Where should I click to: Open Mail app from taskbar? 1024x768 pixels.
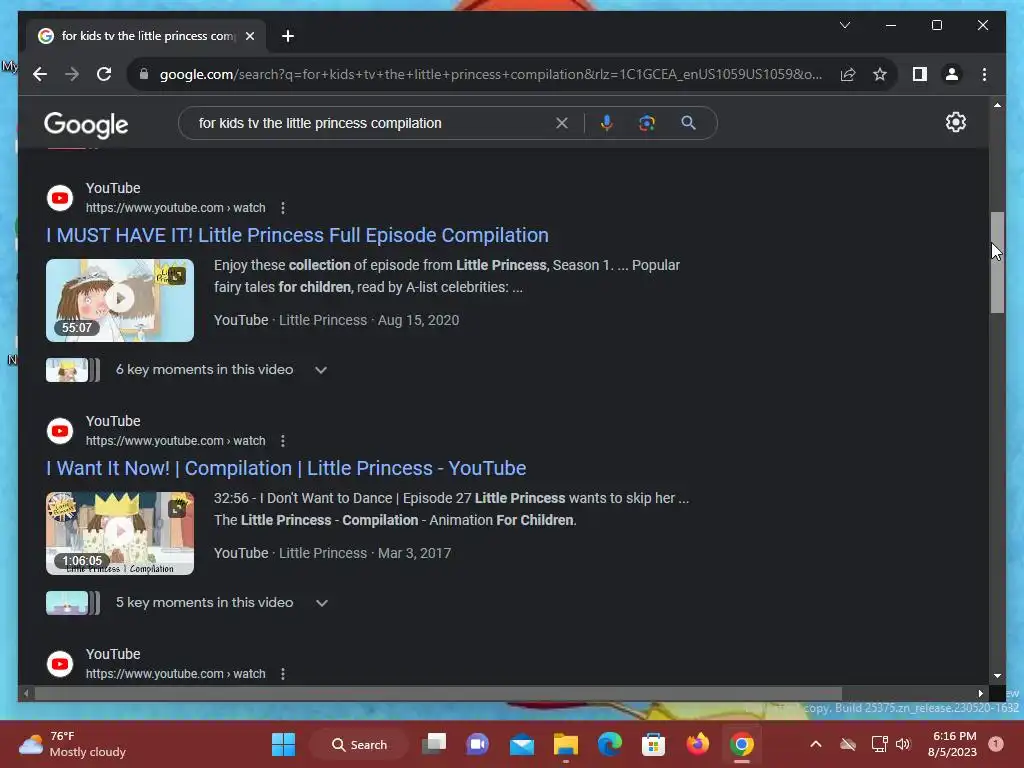[522, 744]
